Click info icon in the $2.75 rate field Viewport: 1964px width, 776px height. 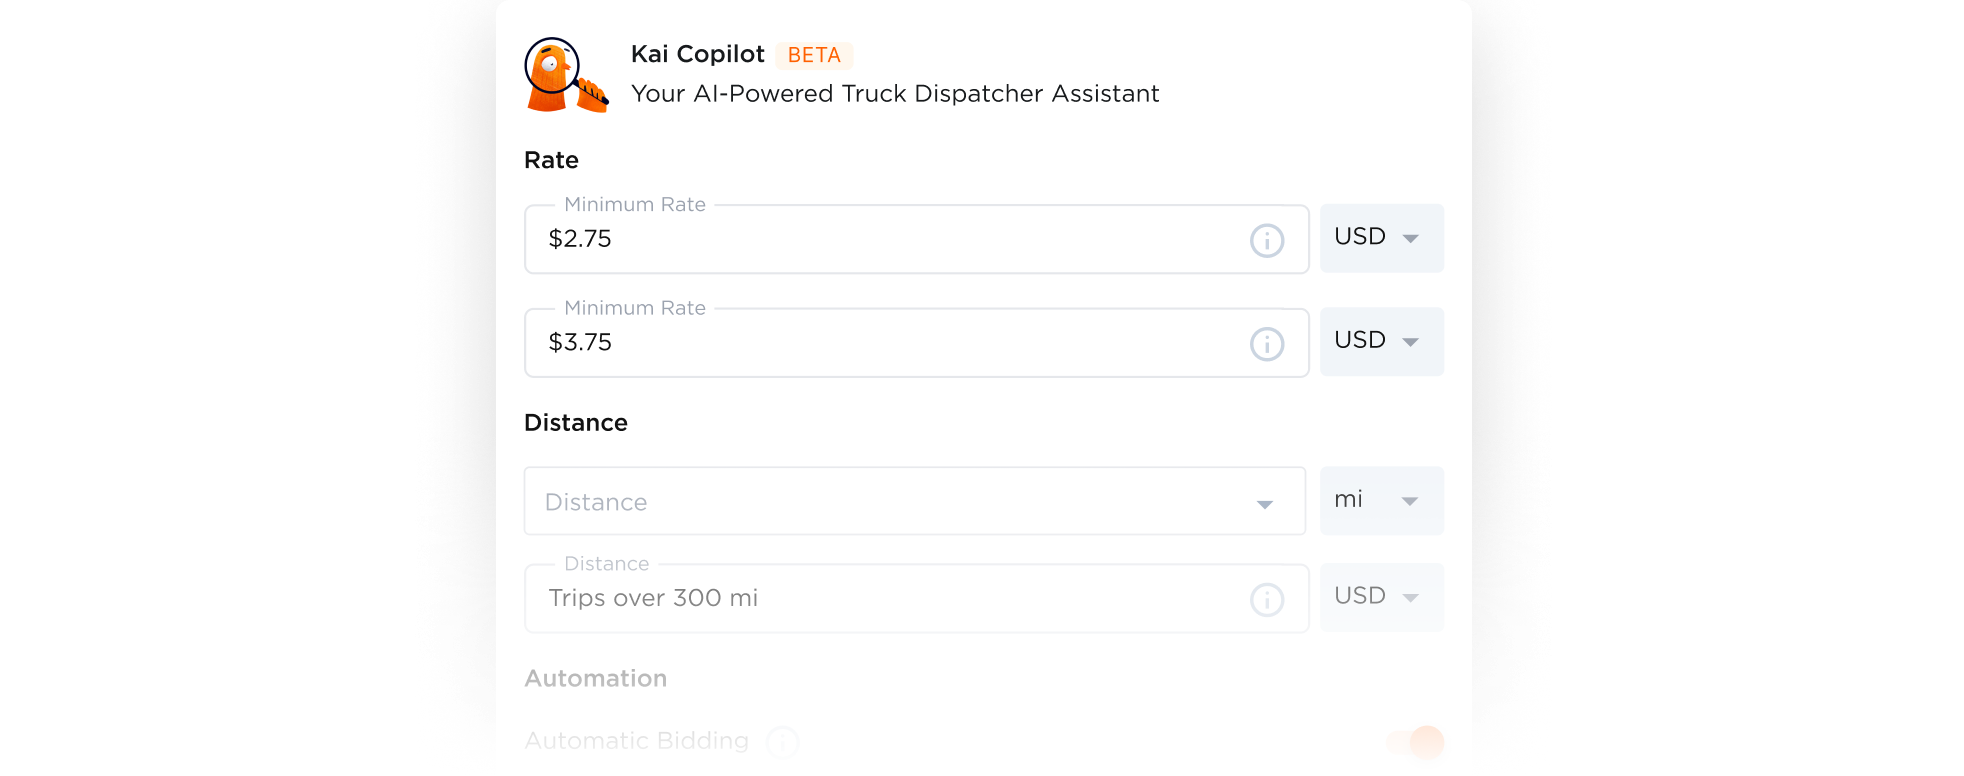1267,241
